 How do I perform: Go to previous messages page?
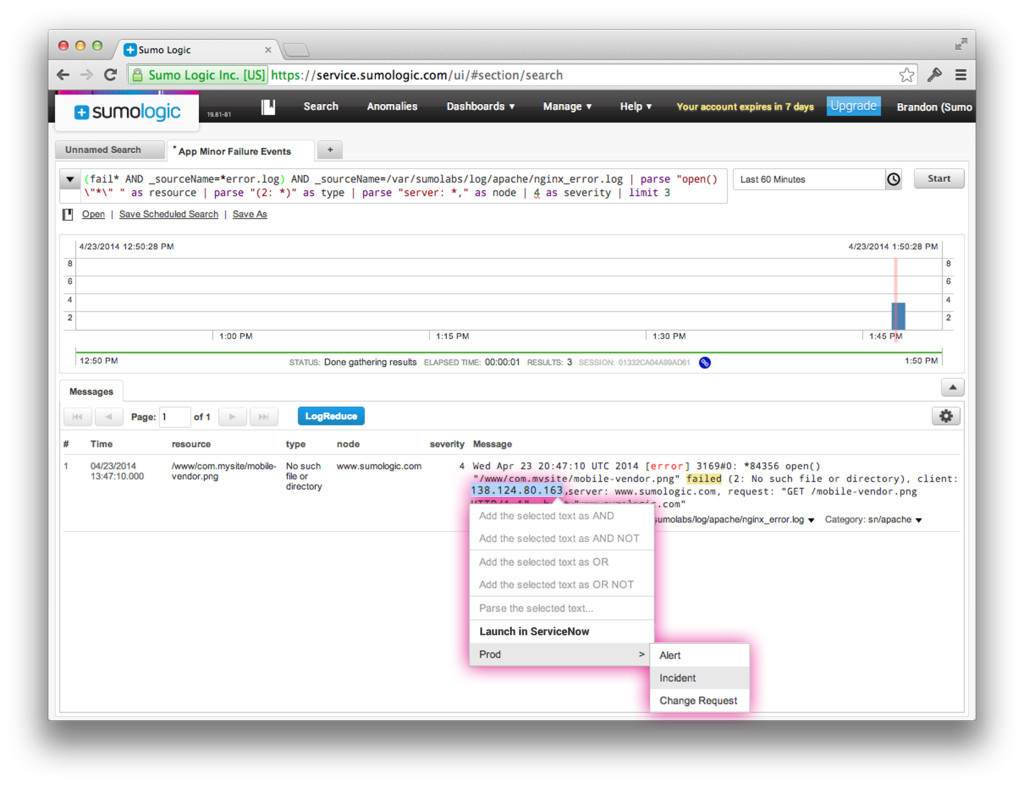tap(108, 417)
